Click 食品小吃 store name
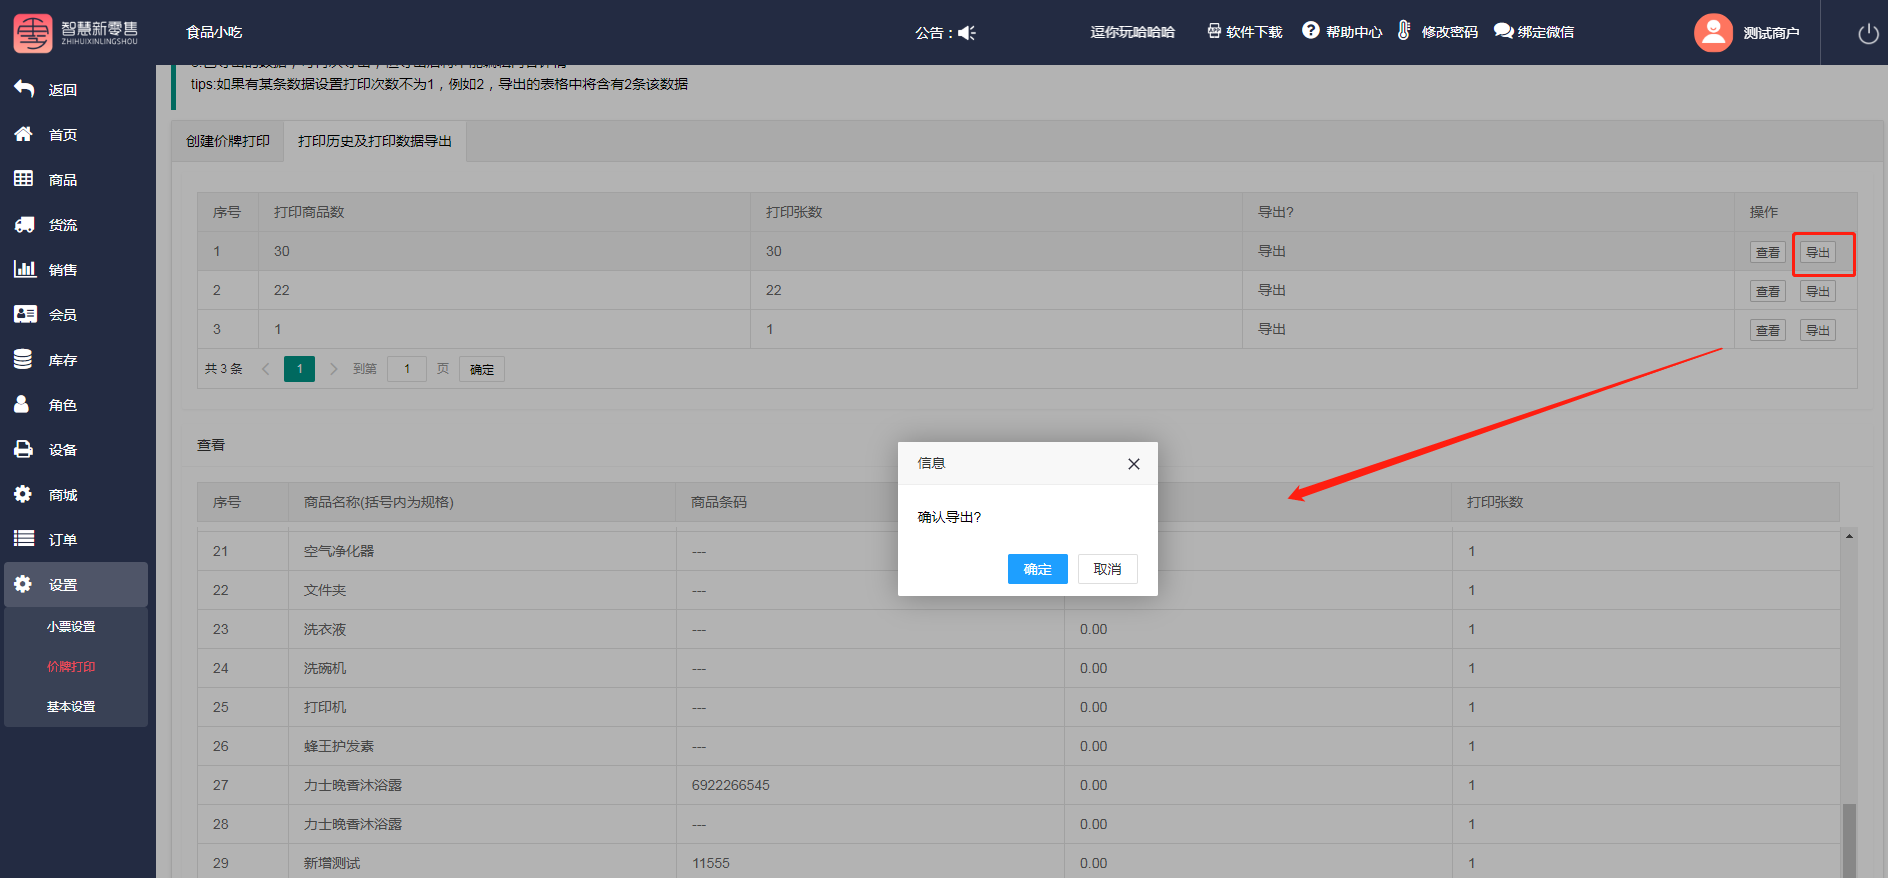1888x878 pixels. pos(214,32)
